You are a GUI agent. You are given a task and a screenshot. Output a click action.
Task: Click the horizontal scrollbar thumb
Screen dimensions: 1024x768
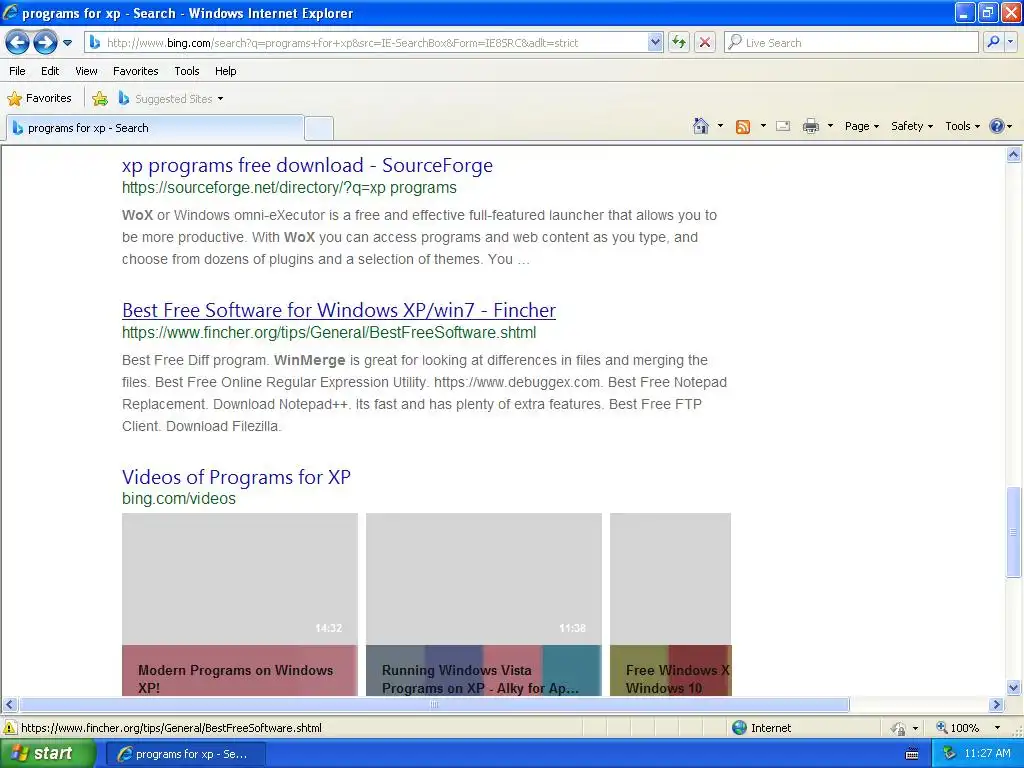point(434,705)
